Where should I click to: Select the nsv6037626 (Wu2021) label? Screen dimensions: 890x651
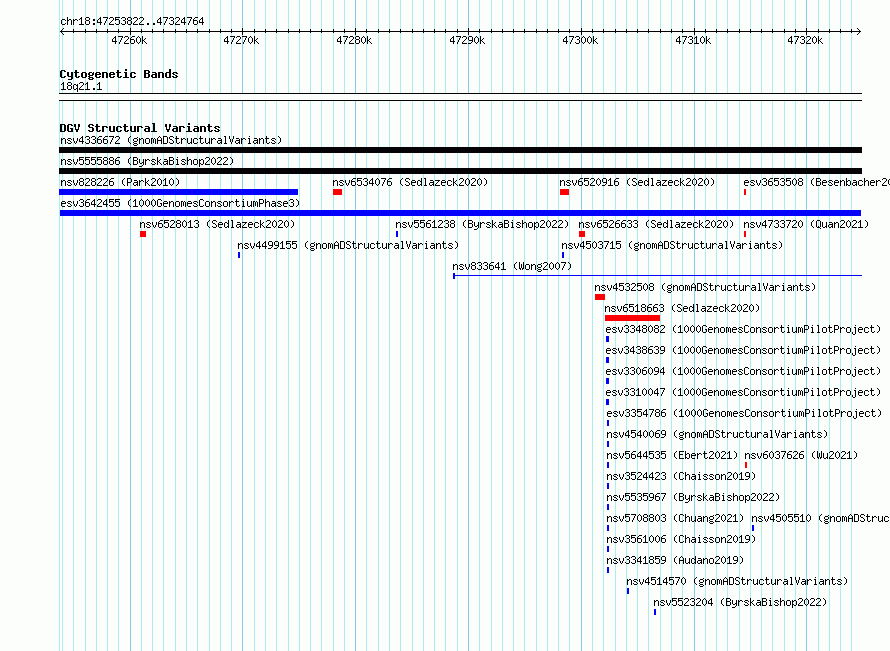click(801, 455)
